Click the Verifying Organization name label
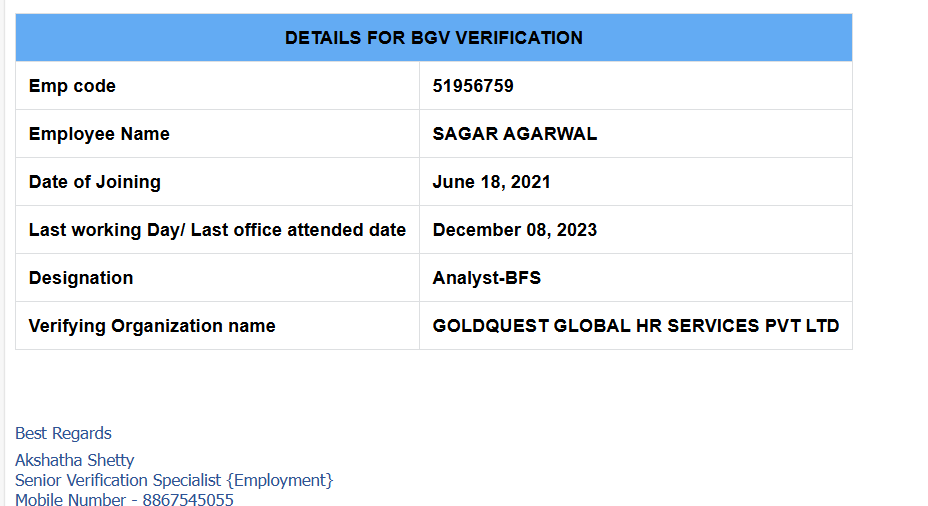Image resolution: width=928 pixels, height=506 pixels. [x=152, y=326]
